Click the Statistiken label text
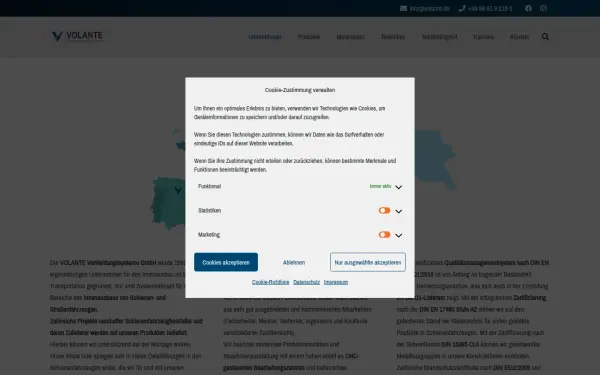The width and height of the screenshot is (600, 375). pos(209,210)
